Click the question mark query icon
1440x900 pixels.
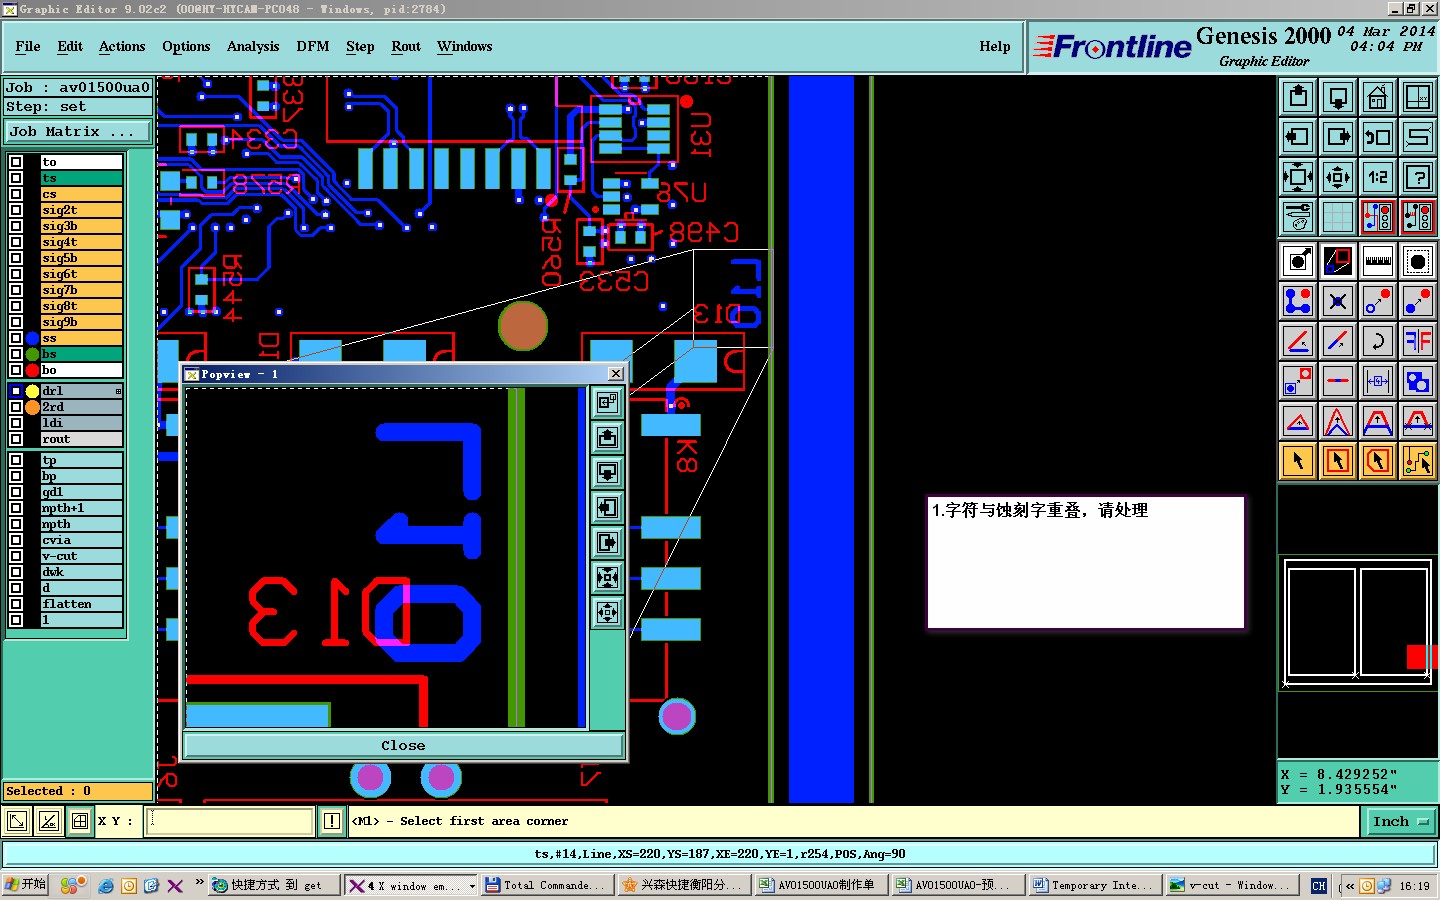click(1418, 177)
